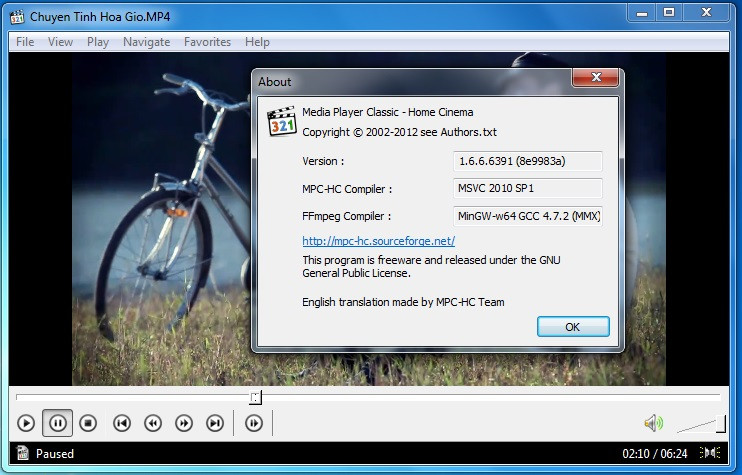Click the file icon in the status bar

(22, 453)
